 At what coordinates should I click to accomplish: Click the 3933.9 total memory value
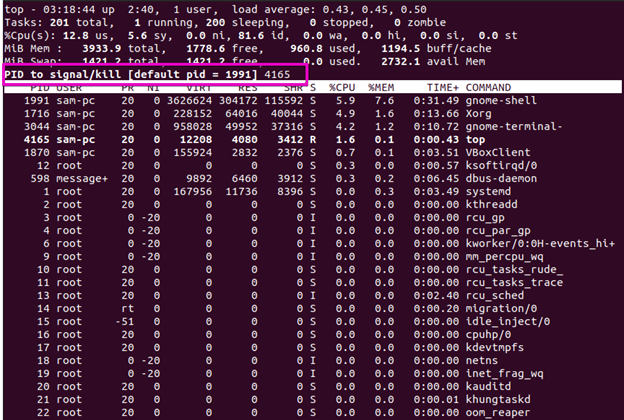pos(101,49)
